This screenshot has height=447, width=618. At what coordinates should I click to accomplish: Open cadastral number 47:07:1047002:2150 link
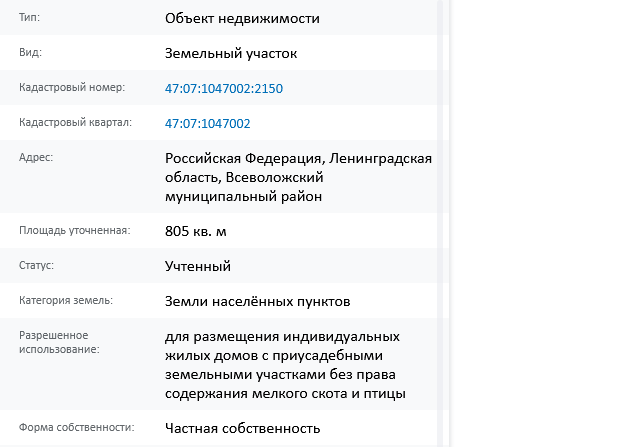[x=223, y=88]
